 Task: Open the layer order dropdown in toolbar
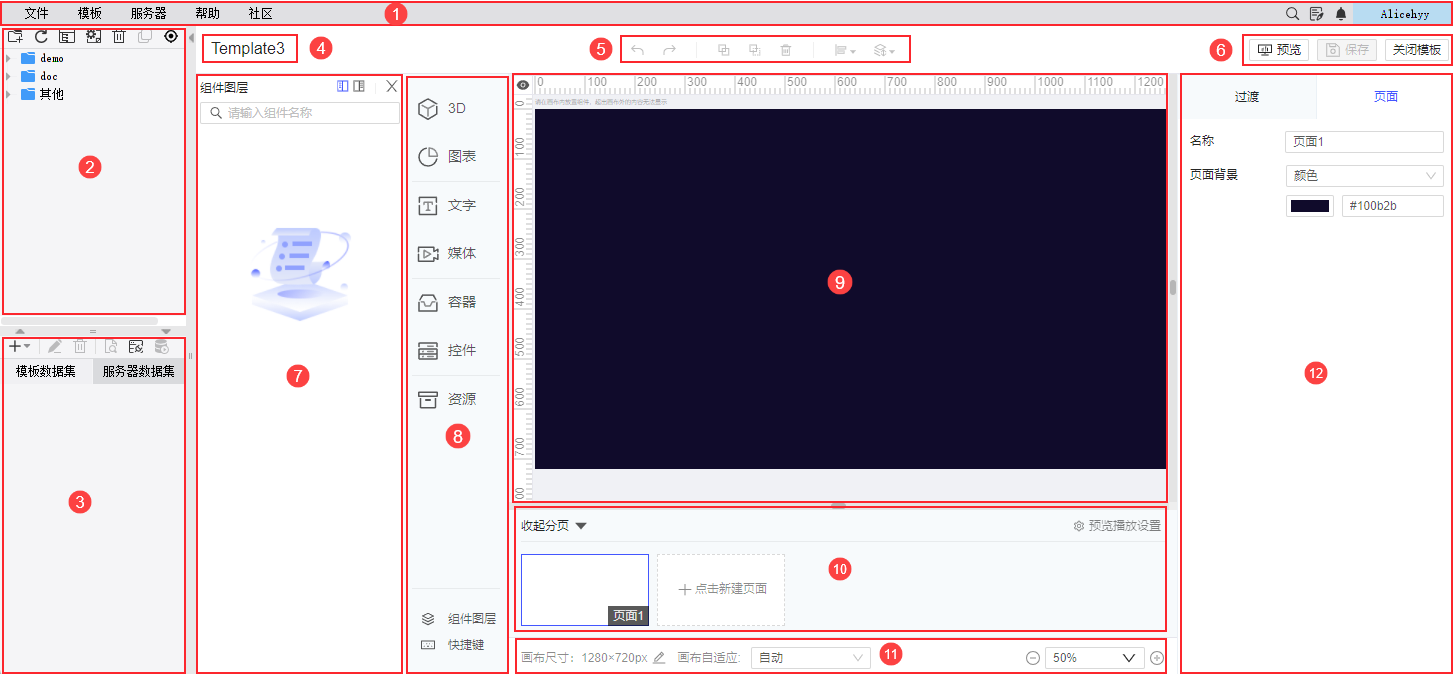884,50
